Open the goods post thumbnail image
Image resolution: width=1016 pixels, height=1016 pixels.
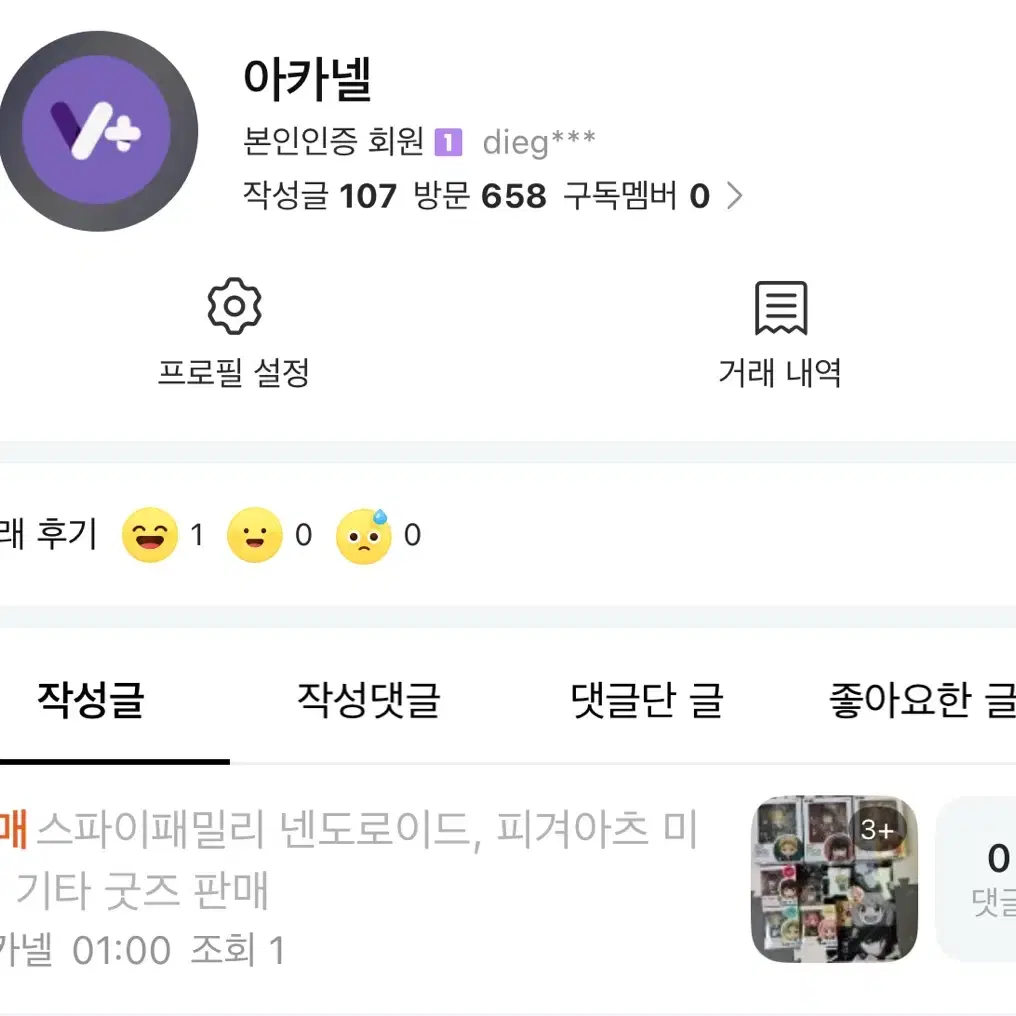834,879
